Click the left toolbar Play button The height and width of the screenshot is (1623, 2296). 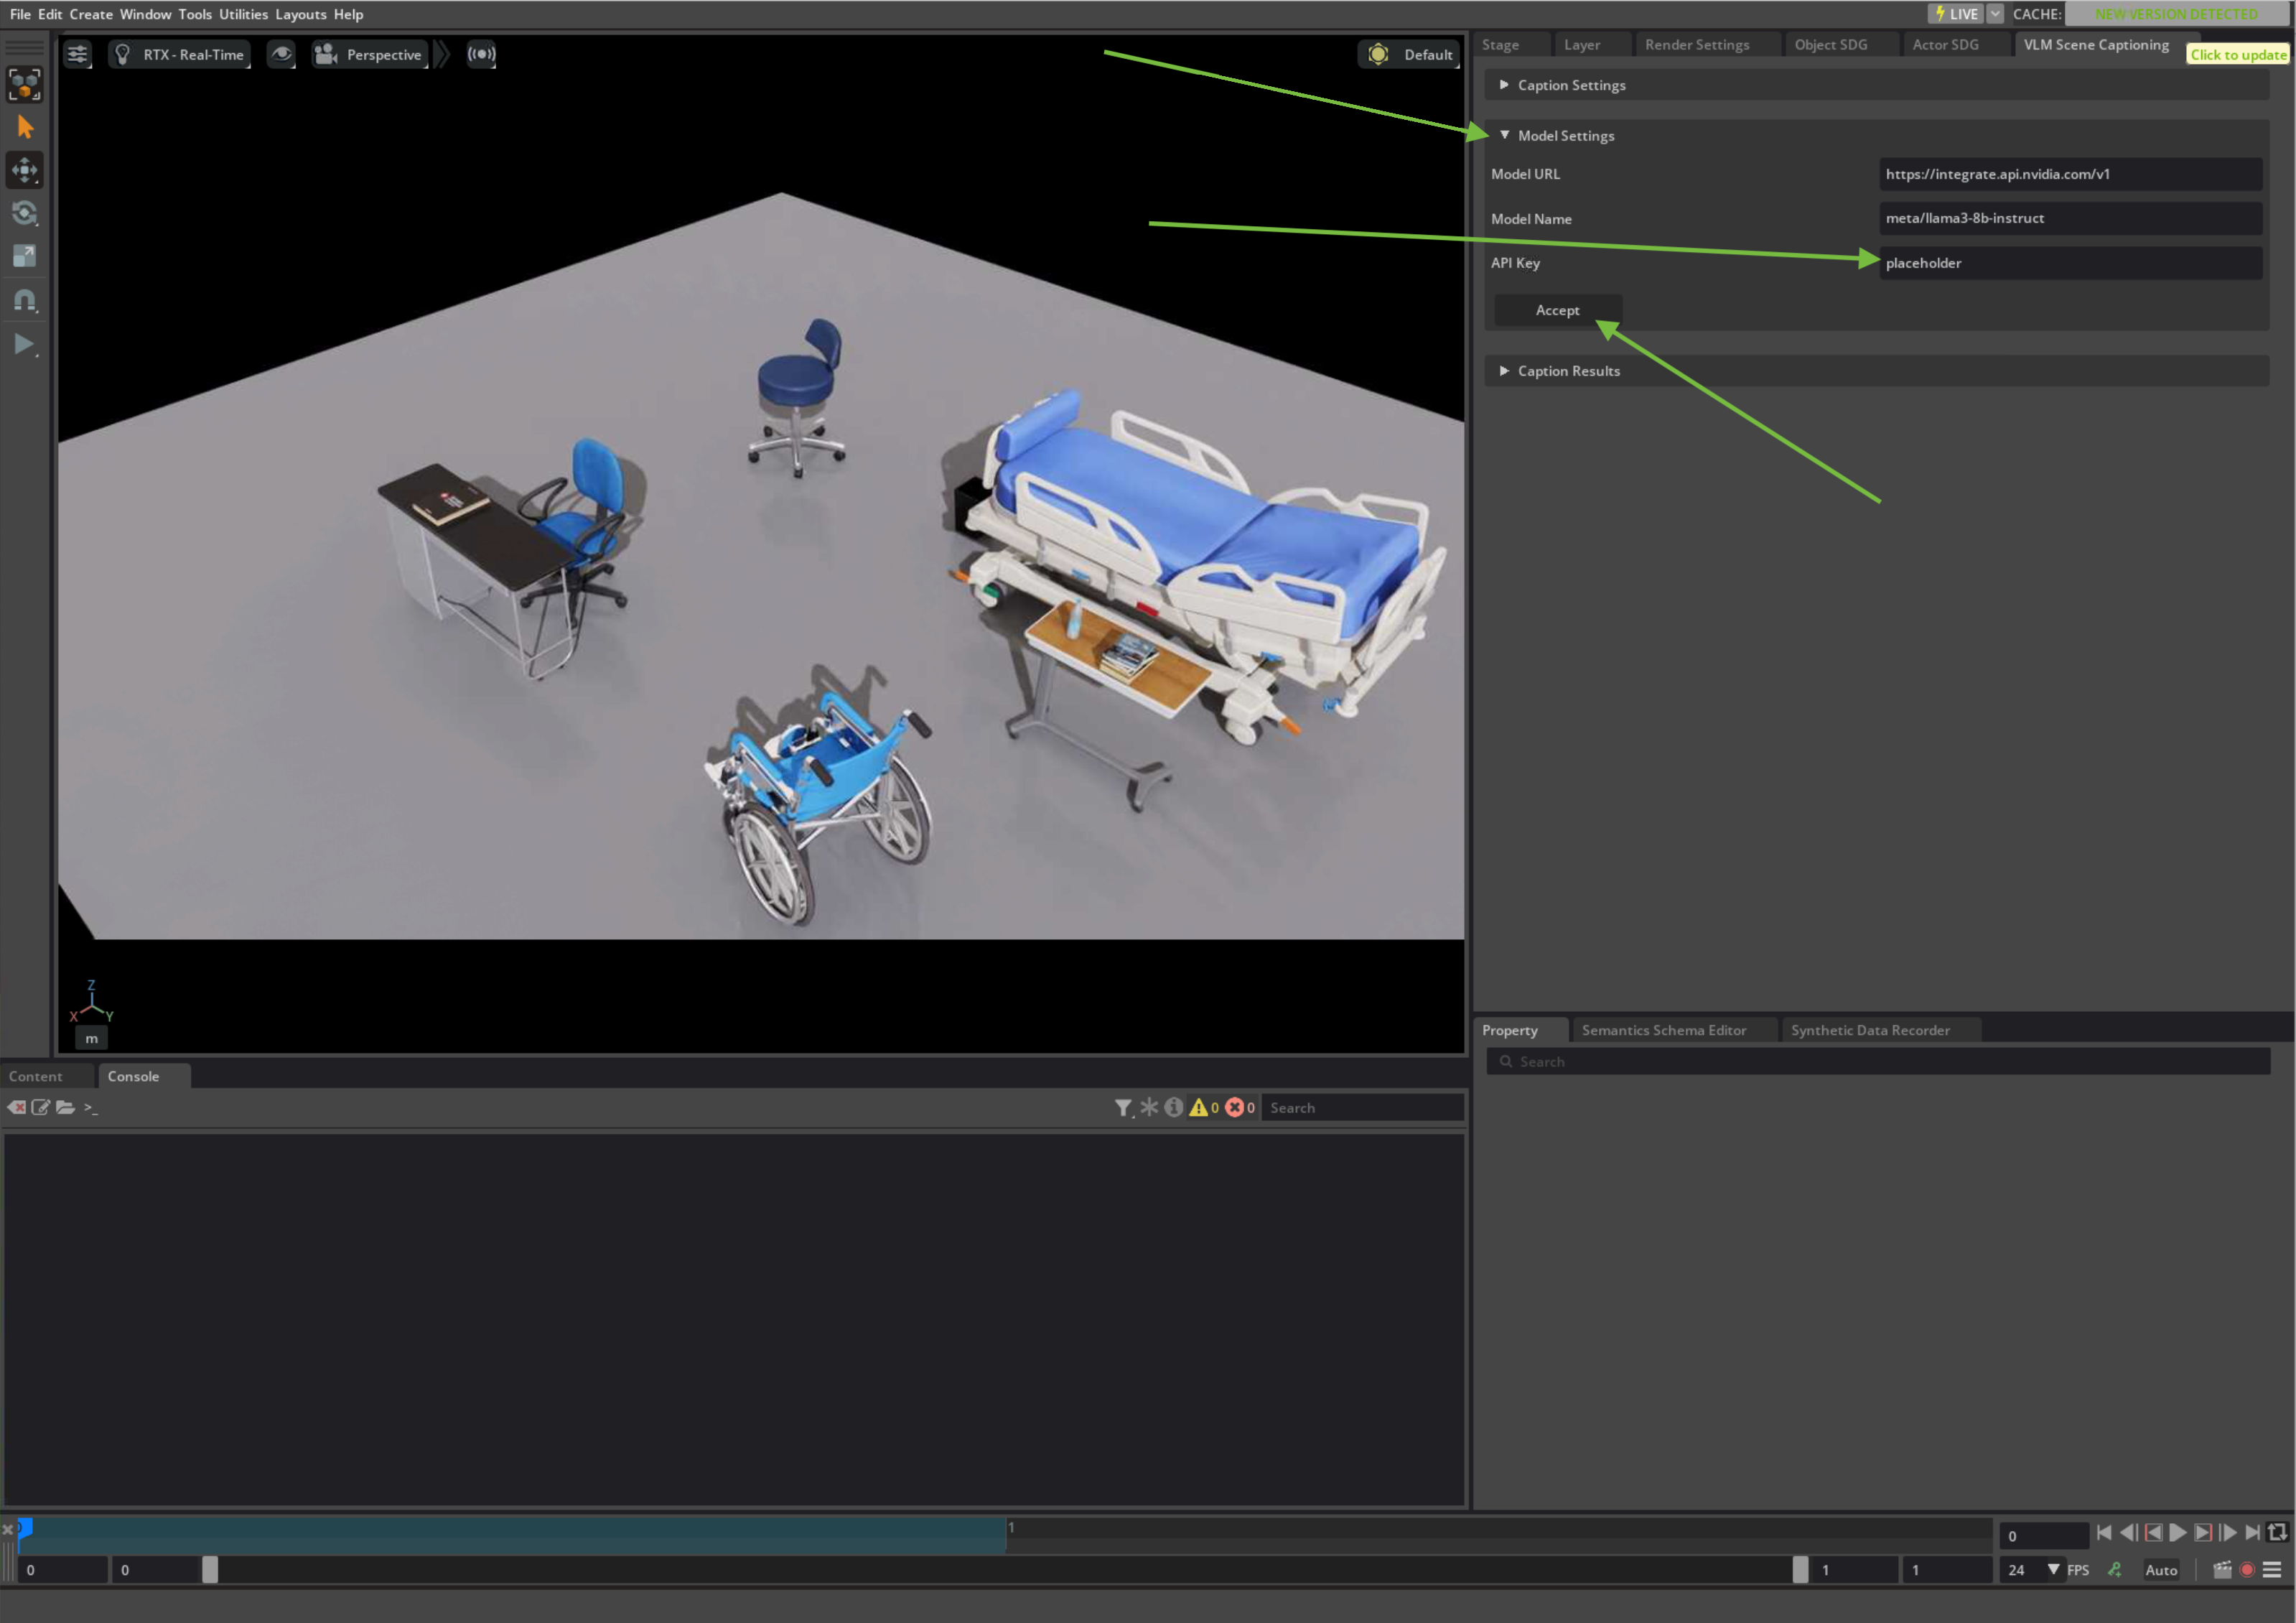click(25, 345)
